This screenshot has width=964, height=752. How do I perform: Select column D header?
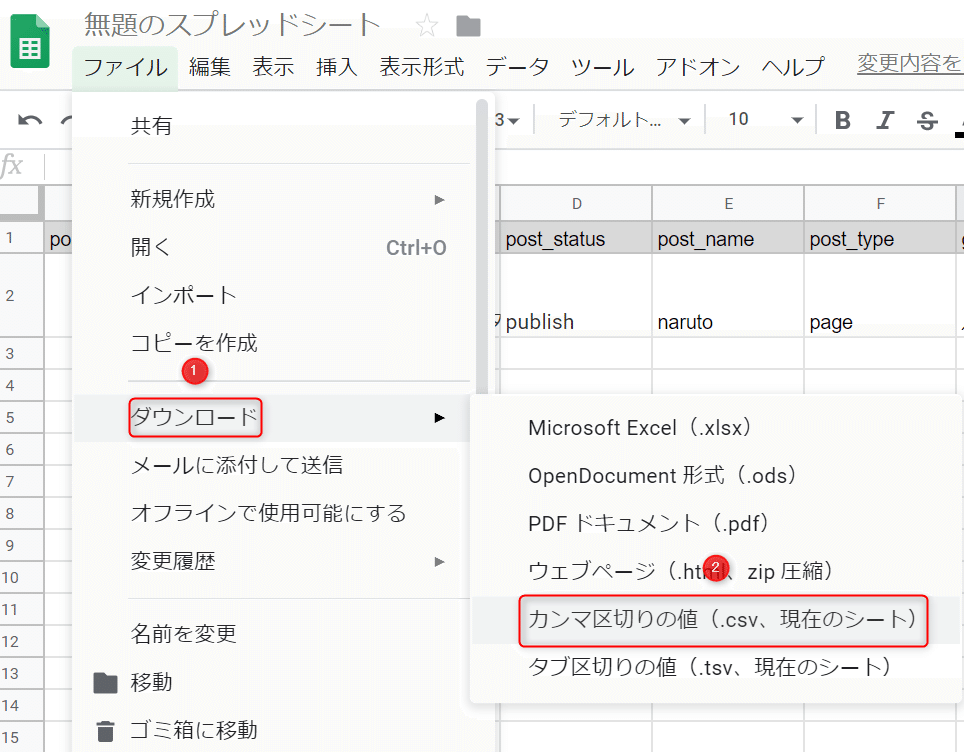(x=577, y=204)
